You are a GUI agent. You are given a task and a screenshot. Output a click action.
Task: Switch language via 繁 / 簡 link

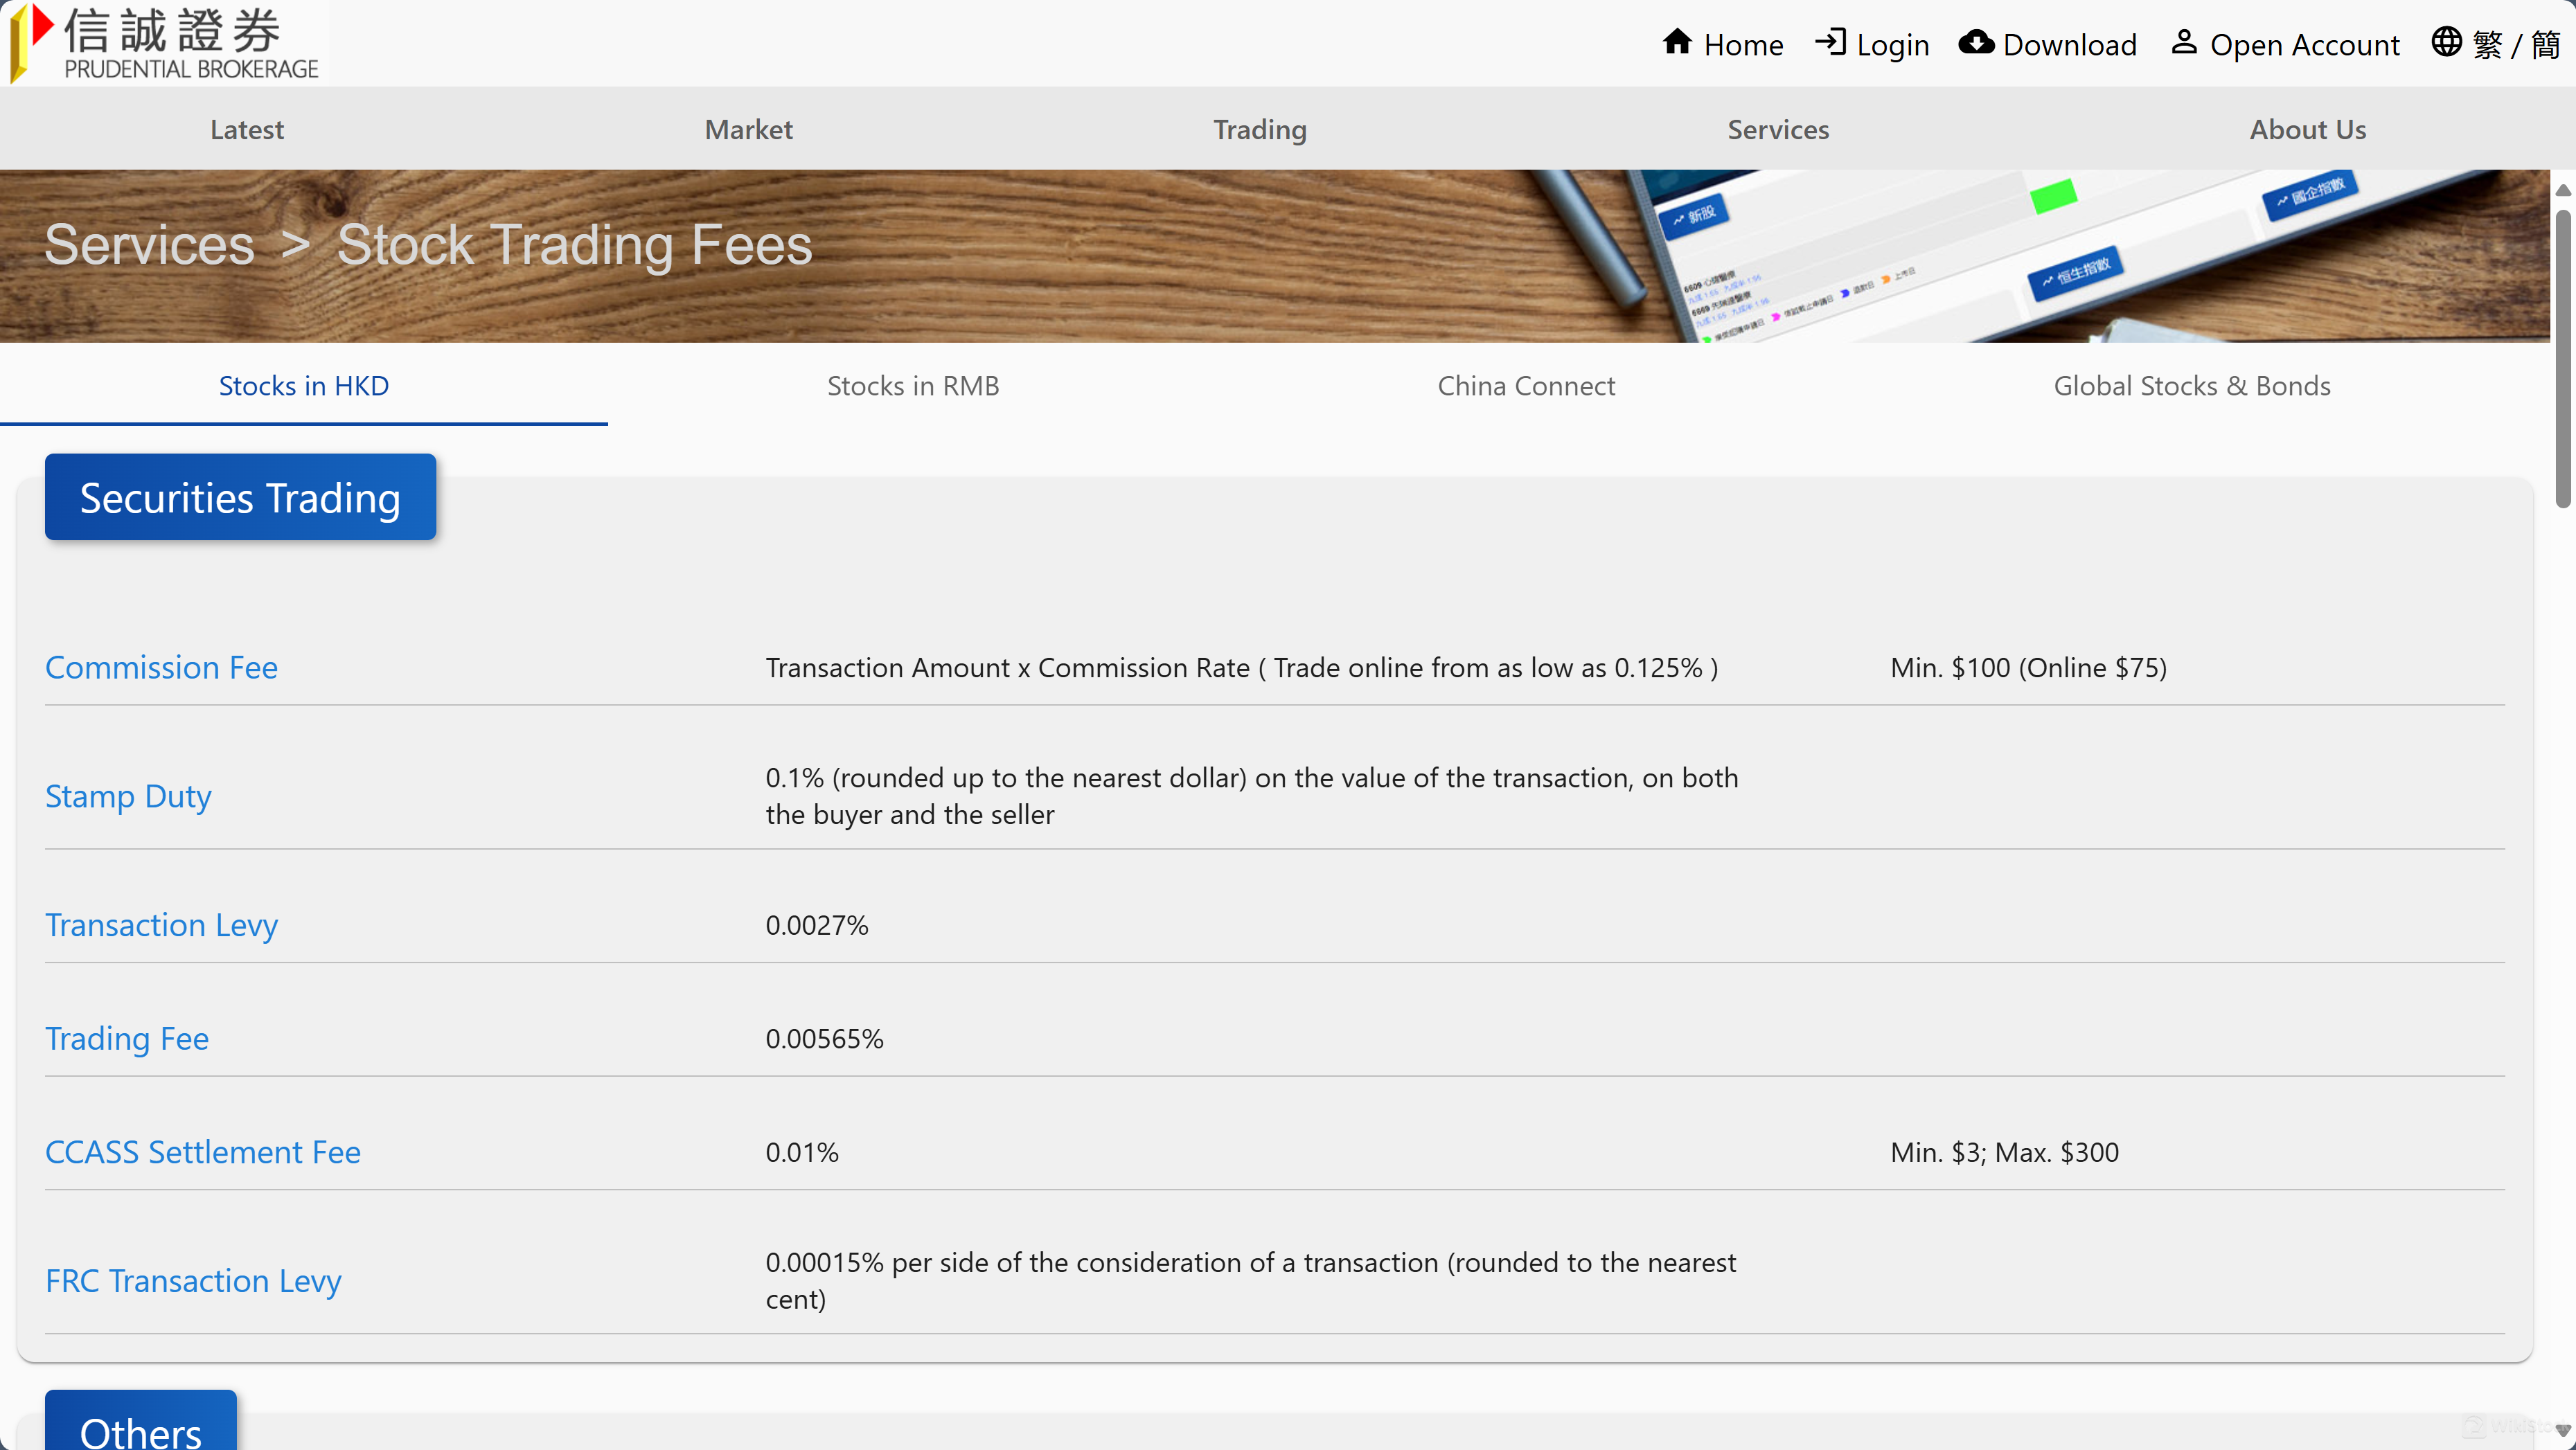click(x=2515, y=45)
